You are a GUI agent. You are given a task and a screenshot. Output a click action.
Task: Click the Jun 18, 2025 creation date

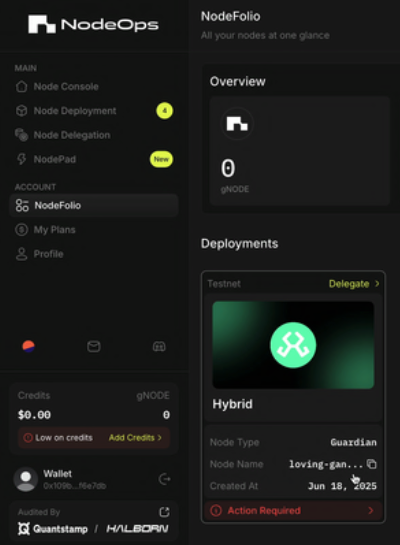click(342, 486)
